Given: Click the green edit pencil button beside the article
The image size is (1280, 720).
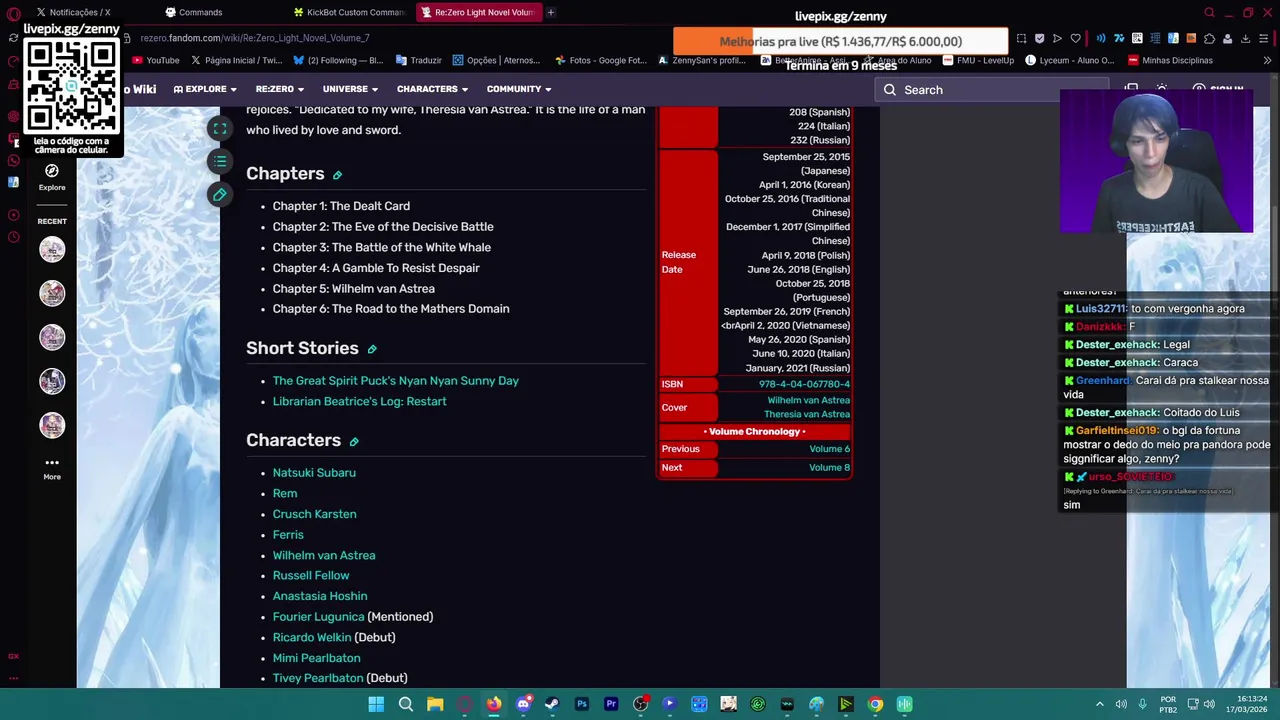Looking at the screenshot, I should 220,195.
